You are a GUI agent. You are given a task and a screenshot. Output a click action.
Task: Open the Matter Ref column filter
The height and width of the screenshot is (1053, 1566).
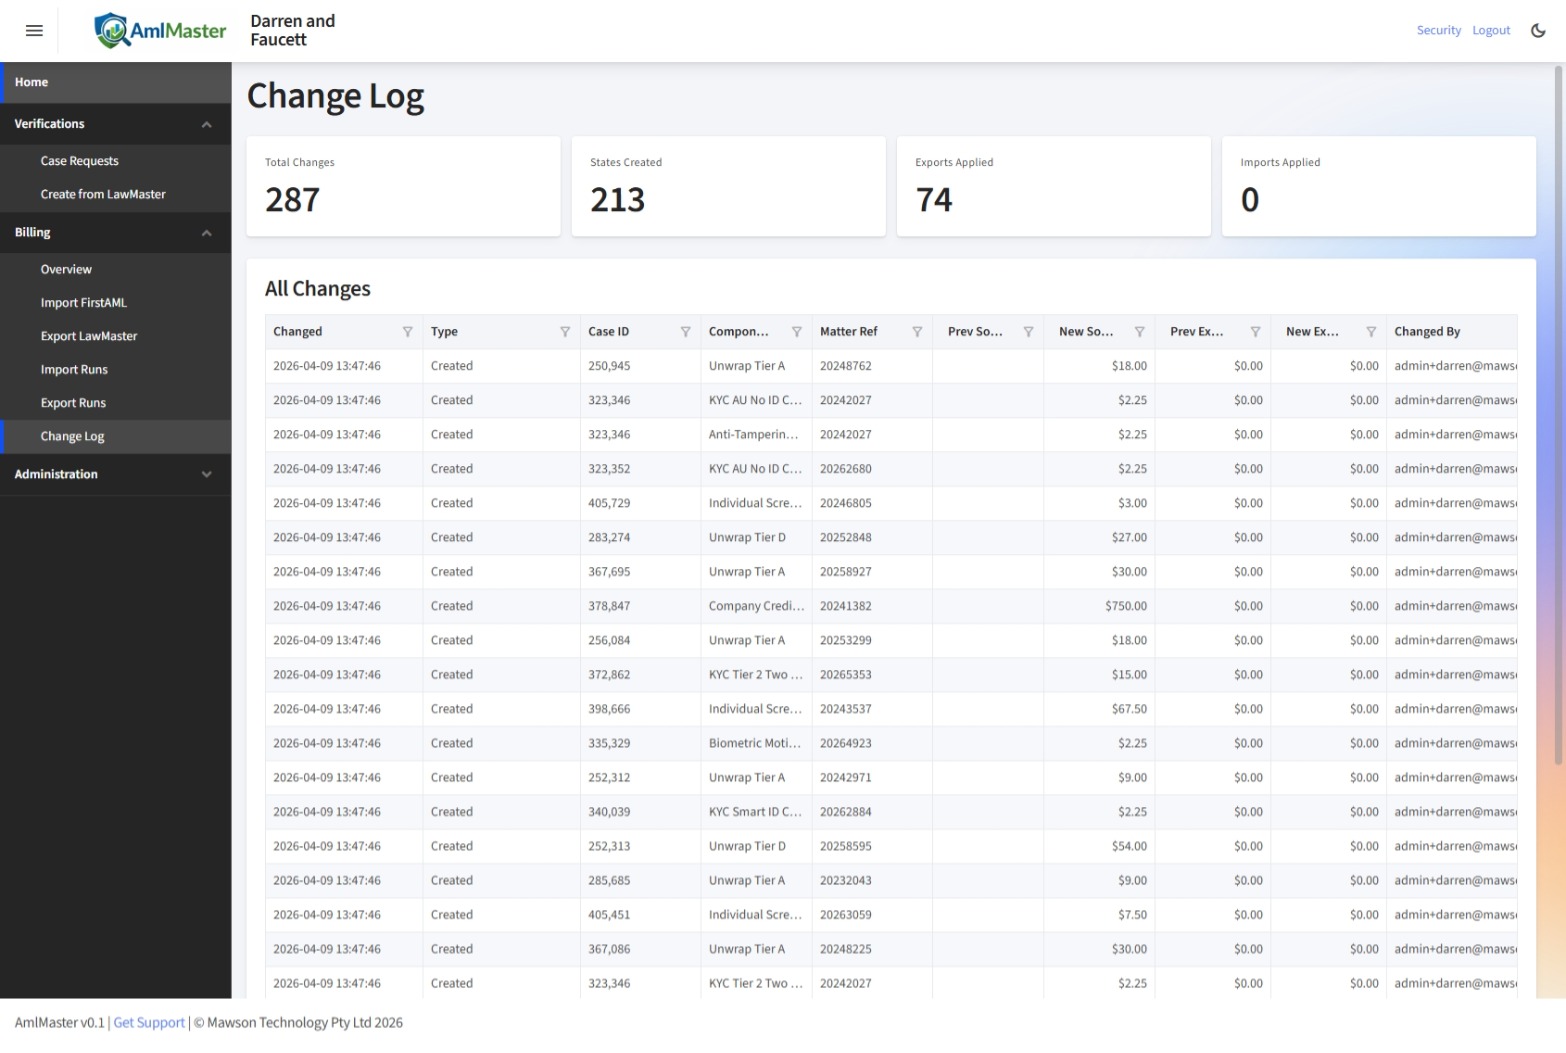tap(919, 331)
